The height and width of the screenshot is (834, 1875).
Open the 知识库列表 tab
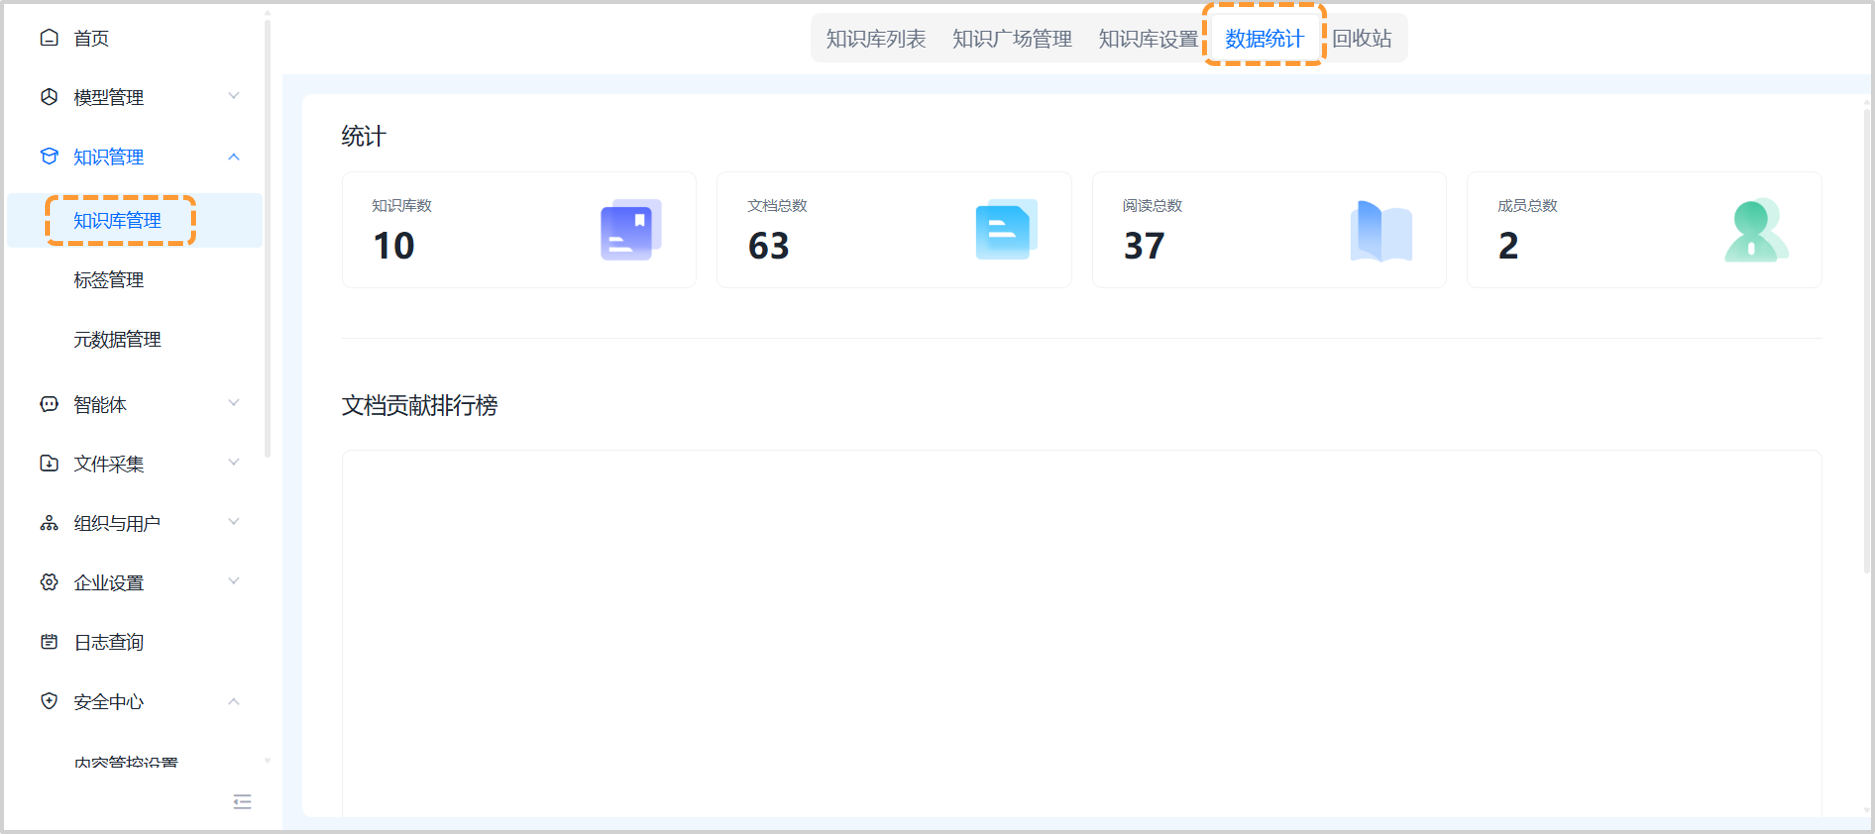click(x=876, y=39)
